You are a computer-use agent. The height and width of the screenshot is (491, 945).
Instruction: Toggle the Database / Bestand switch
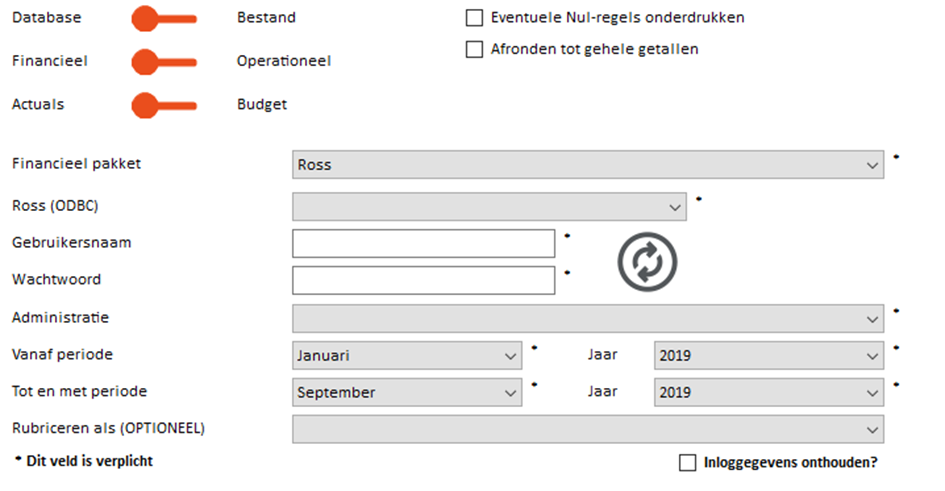point(164,19)
